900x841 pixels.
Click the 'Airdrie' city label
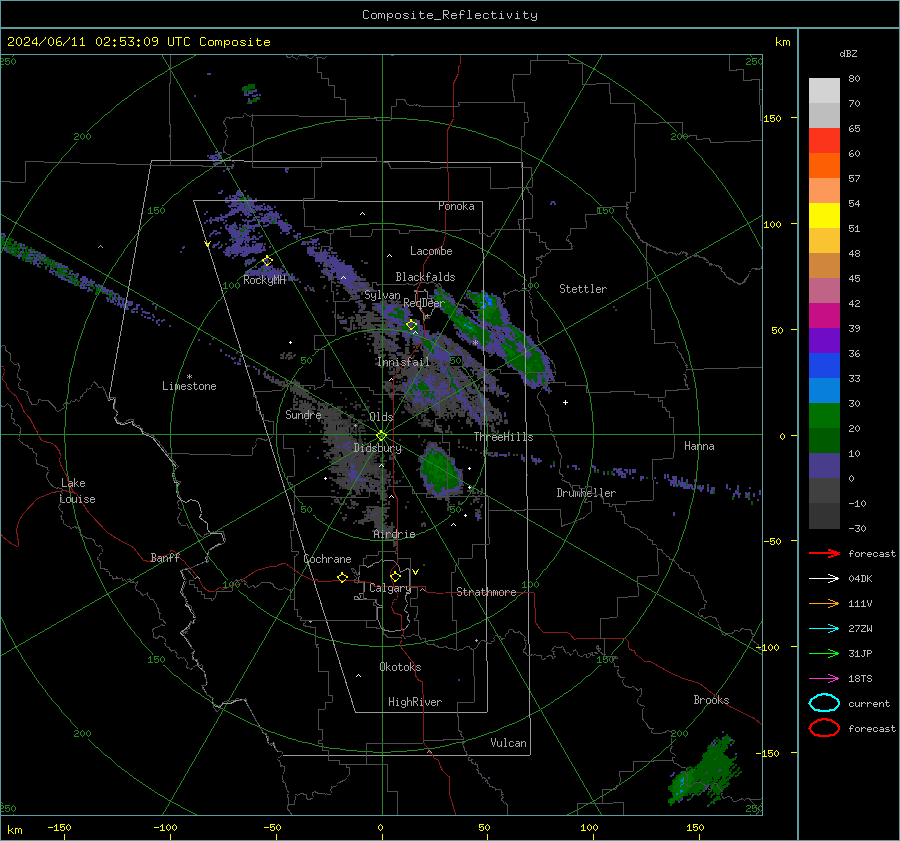pos(394,534)
